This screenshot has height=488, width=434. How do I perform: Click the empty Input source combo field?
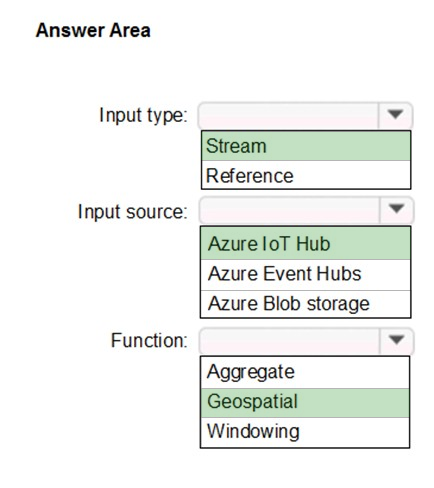pyautogui.click(x=289, y=210)
